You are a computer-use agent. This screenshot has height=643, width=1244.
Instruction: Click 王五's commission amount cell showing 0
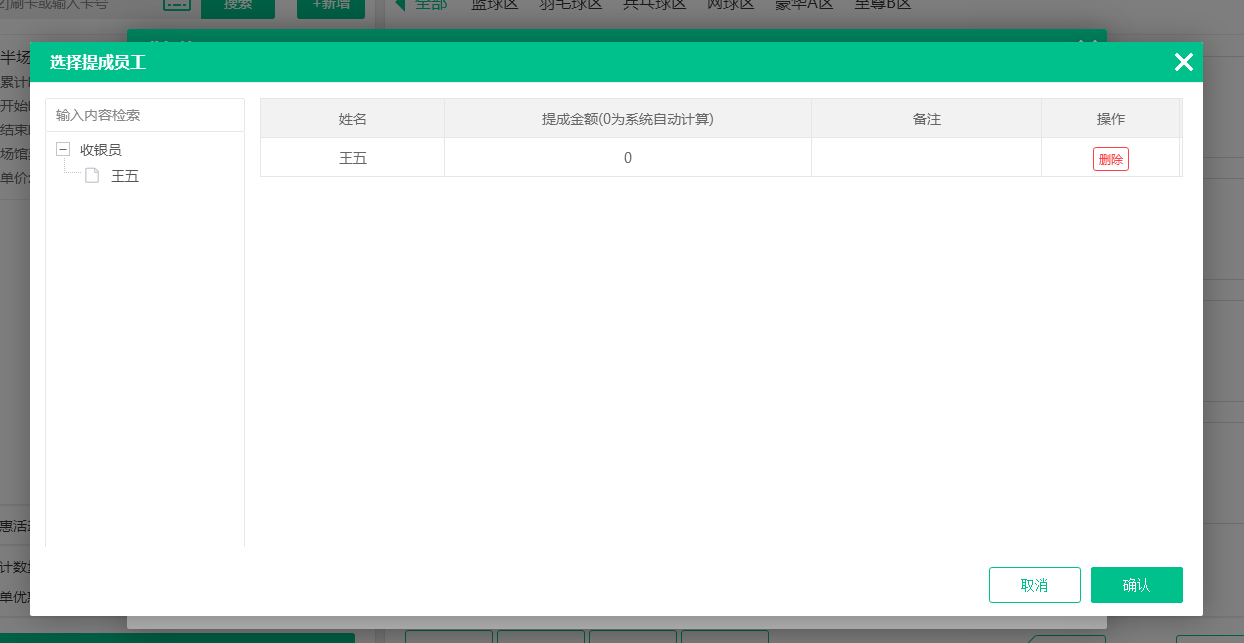click(628, 158)
